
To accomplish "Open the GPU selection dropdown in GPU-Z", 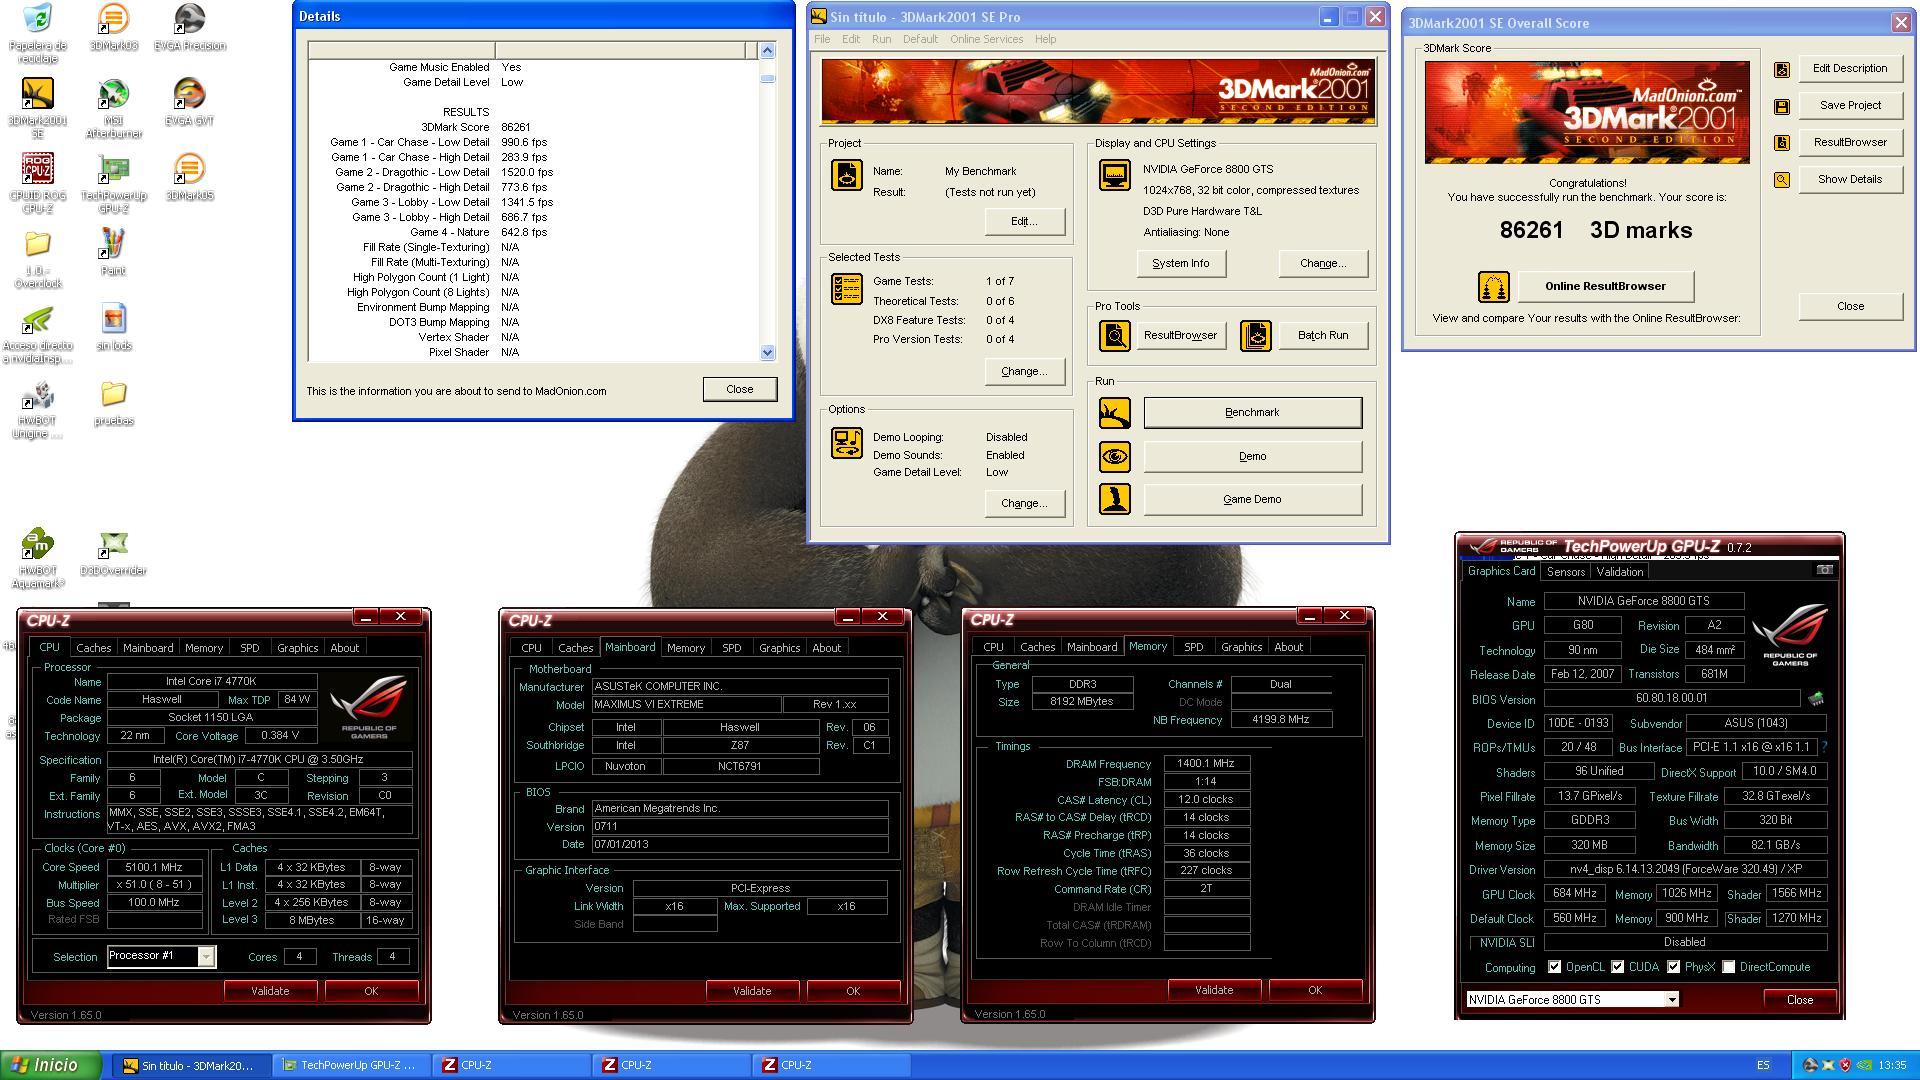I will [1671, 1000].
